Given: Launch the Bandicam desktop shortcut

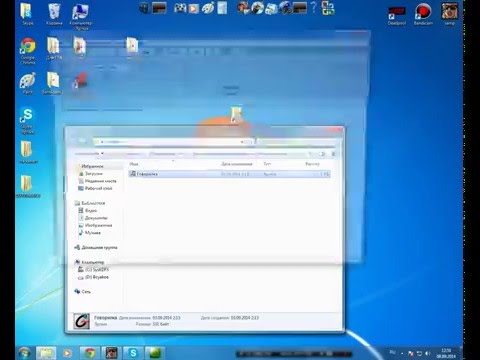Looking at the screenshot, I should click(423, 14).
